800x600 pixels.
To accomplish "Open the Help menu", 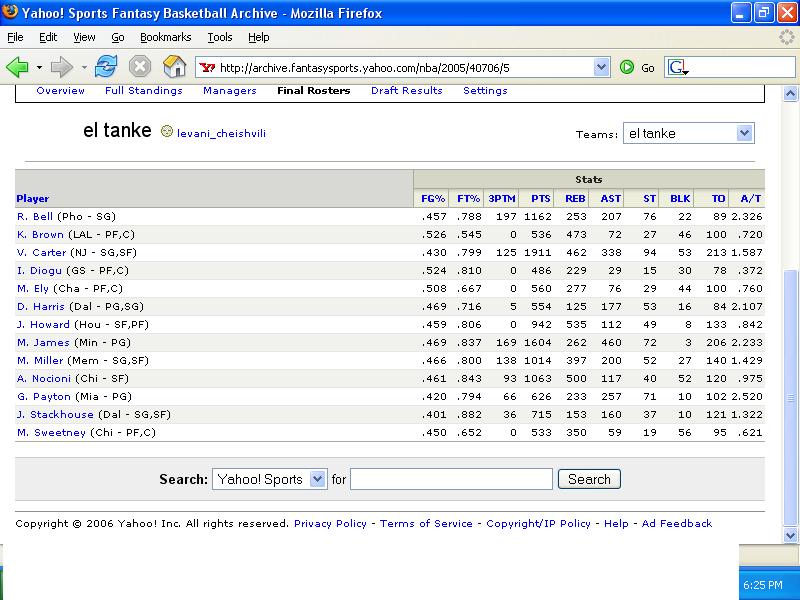I will click(259, 37).
